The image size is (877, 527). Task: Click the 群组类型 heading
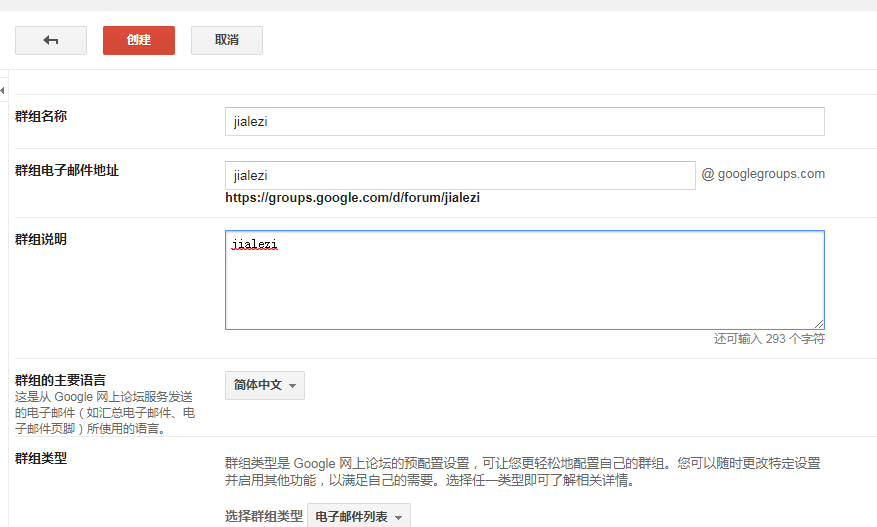tap(41, 458)
